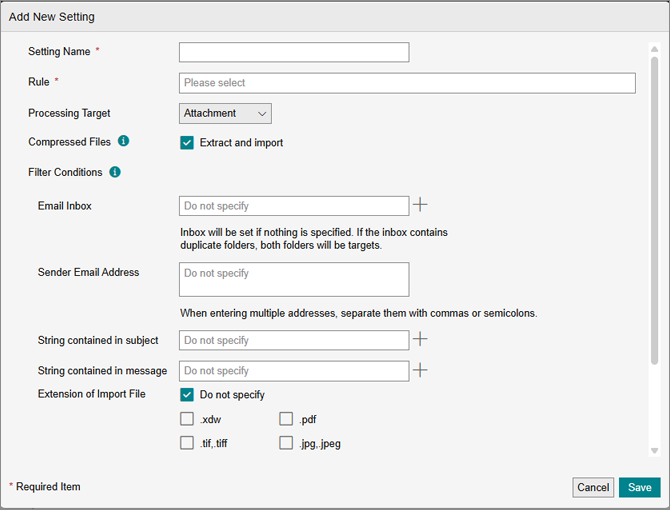
Task: Open the Rule selection dropdown
Action: [x=407, y=83]
